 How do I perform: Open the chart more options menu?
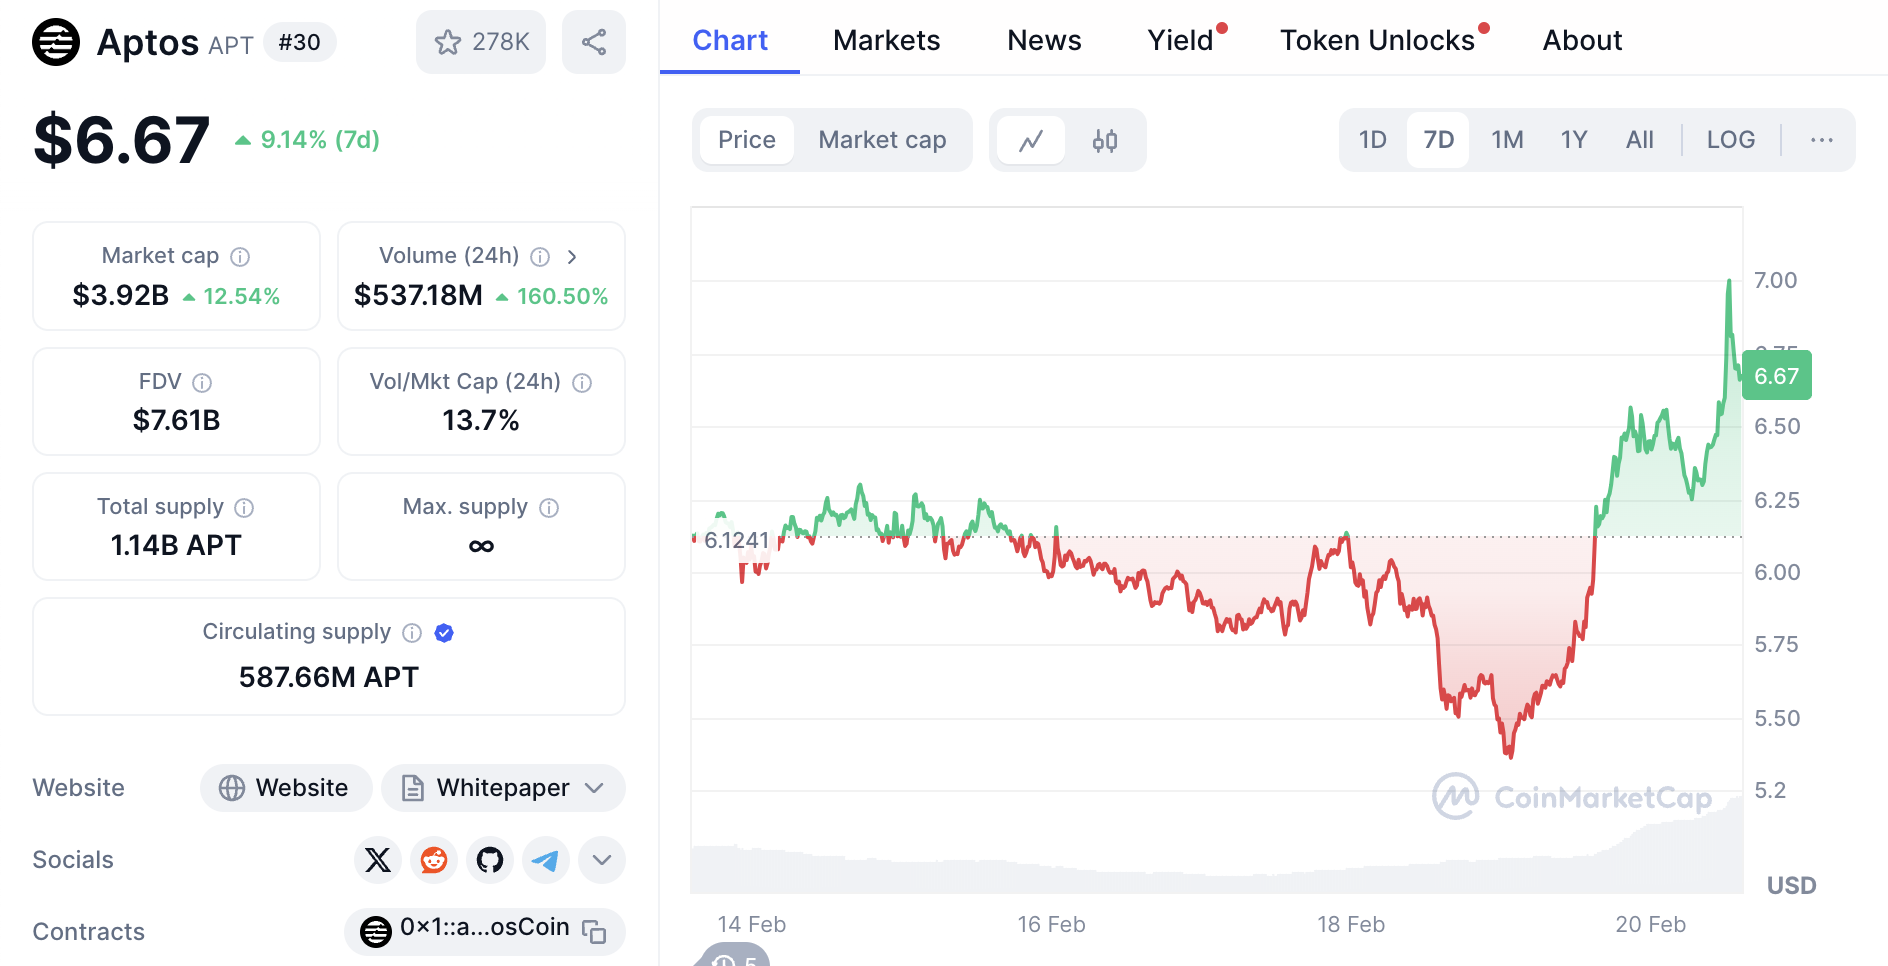[1821, 140]
